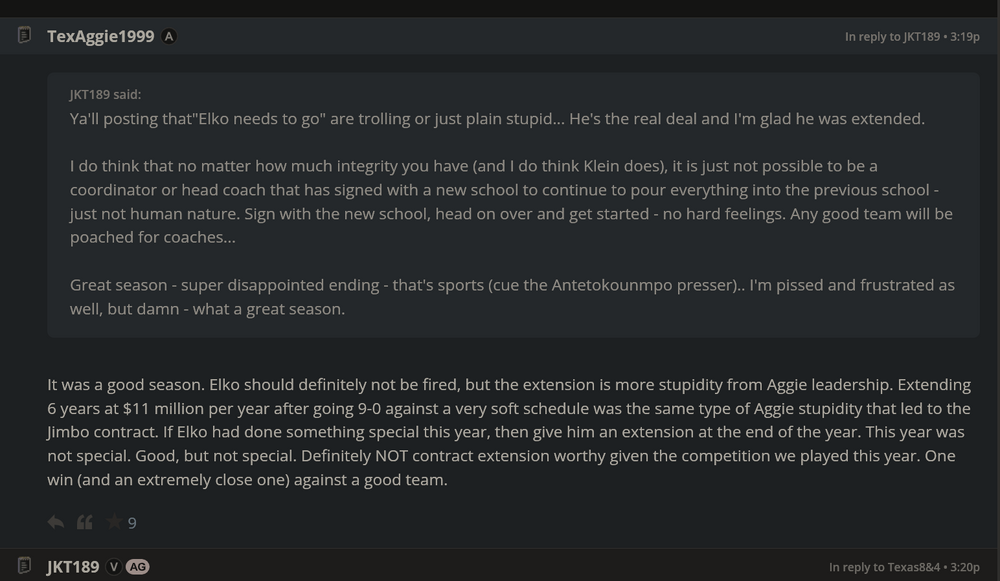Click the notepad post icon beside TexAggie1999

[22, 34]
